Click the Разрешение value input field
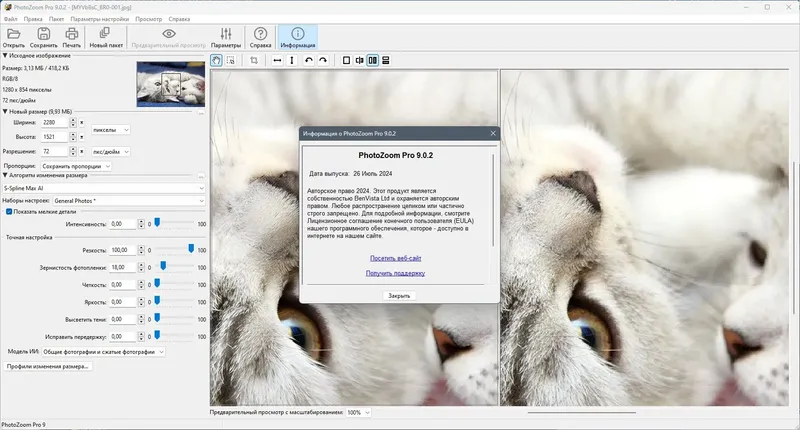Image resolution: width=800 pixels, height=430 pixels. point(55,151)
